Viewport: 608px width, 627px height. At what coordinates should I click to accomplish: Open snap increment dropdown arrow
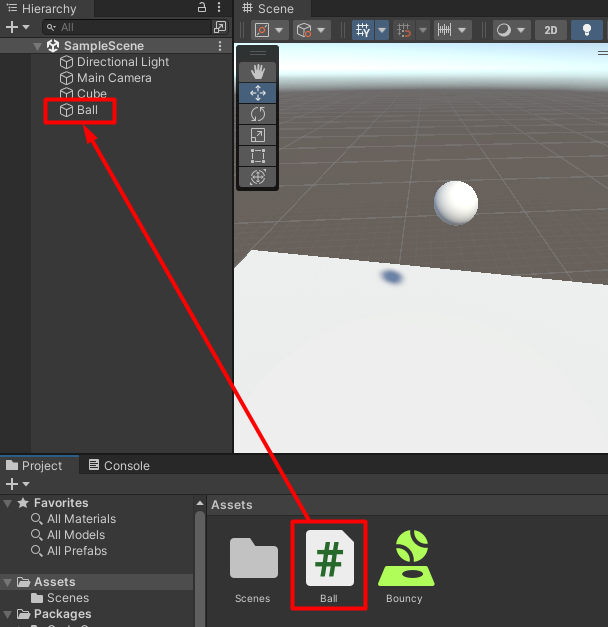(x=462, y=30)
